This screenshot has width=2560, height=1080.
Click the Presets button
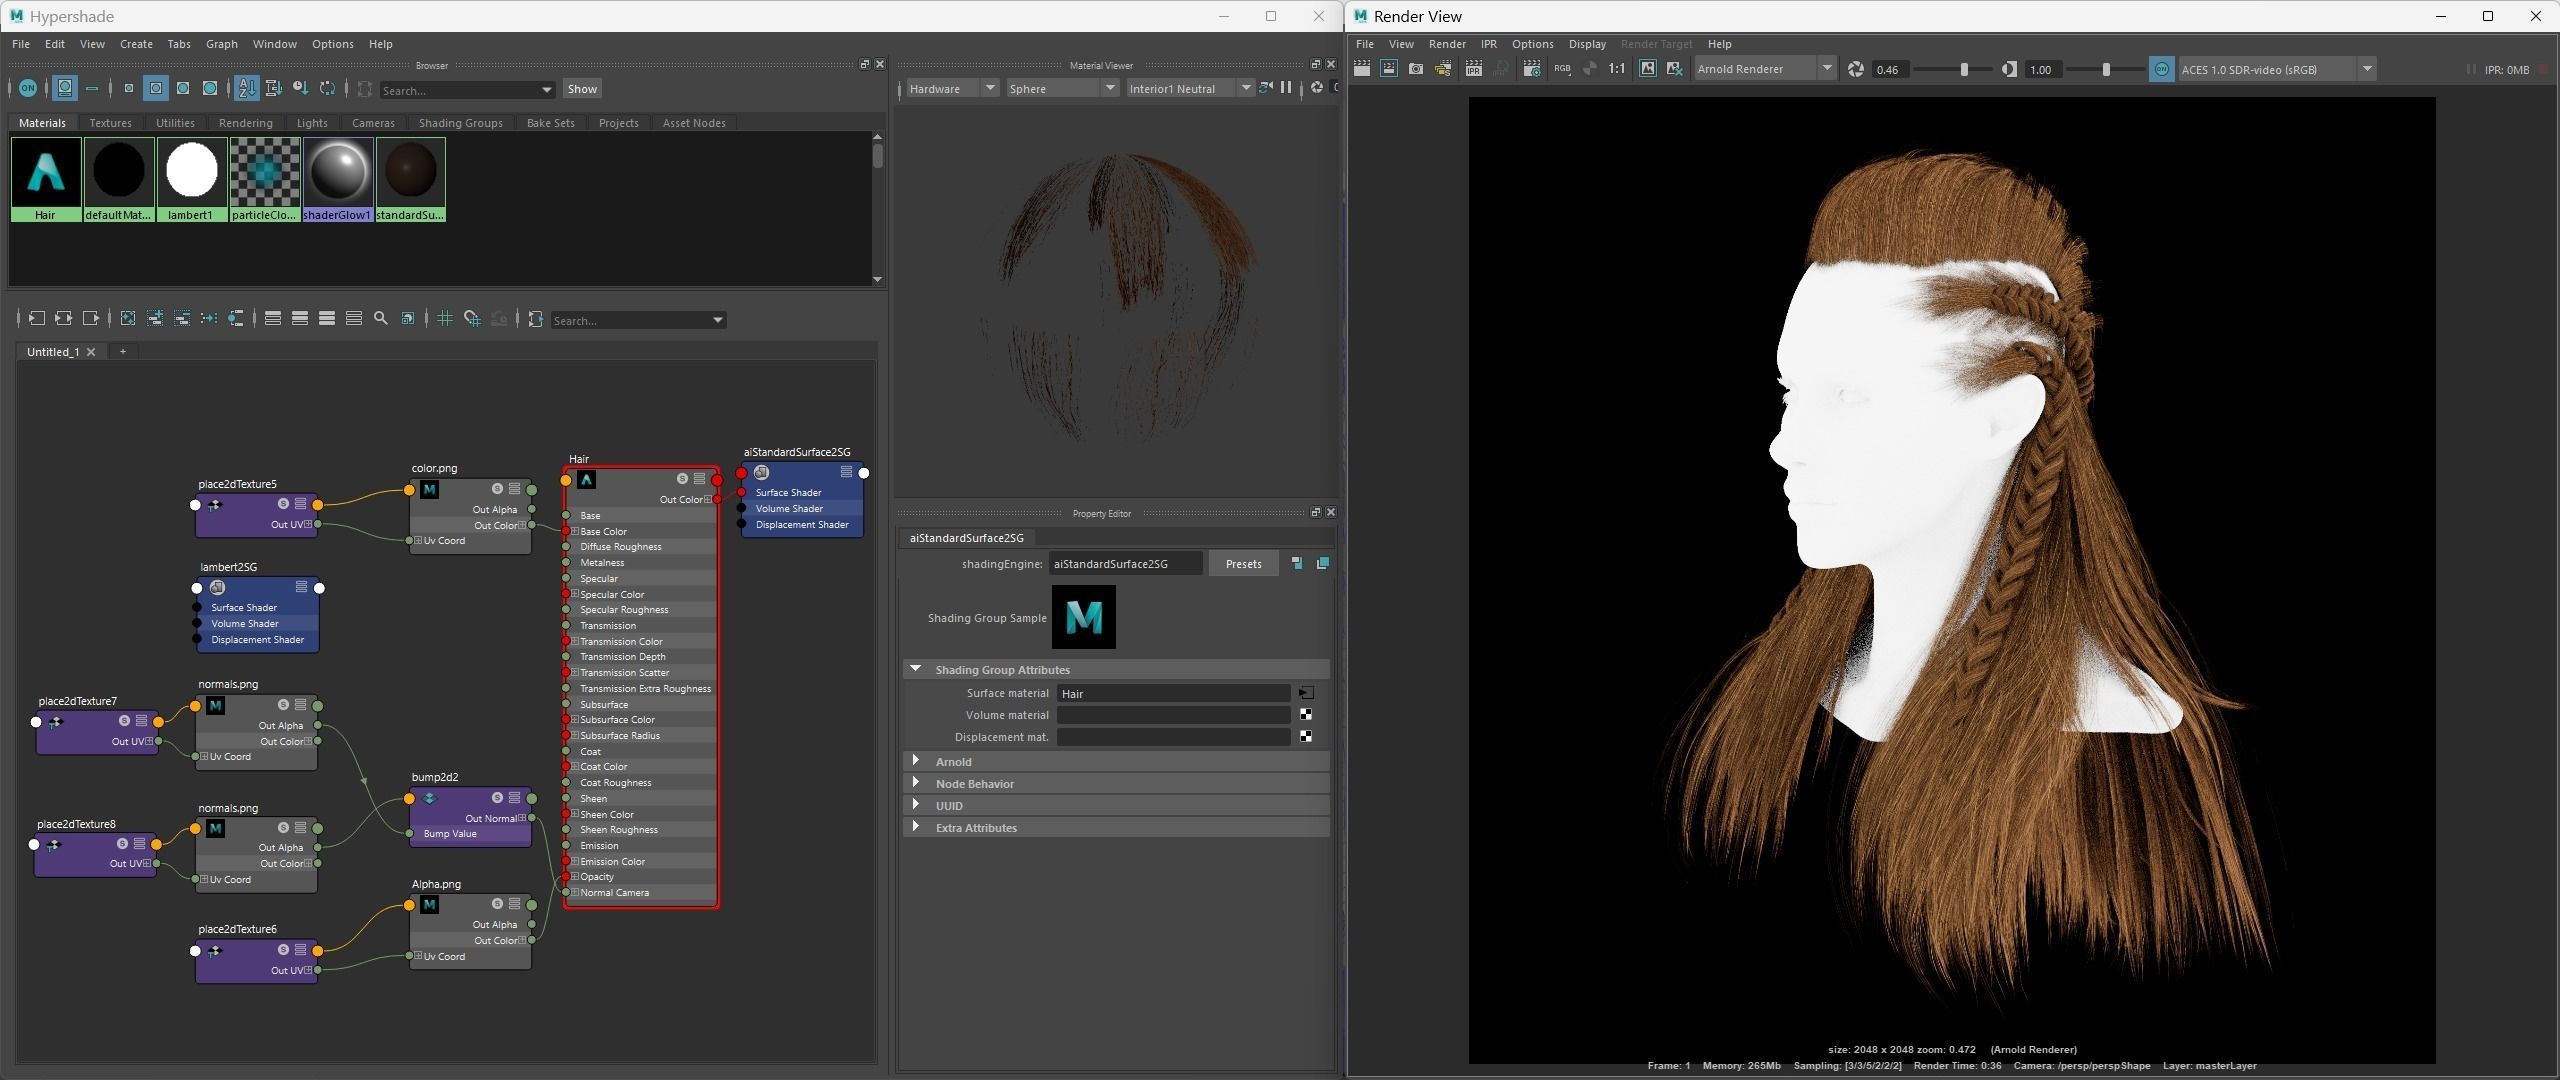click(x=1243, y=564)
